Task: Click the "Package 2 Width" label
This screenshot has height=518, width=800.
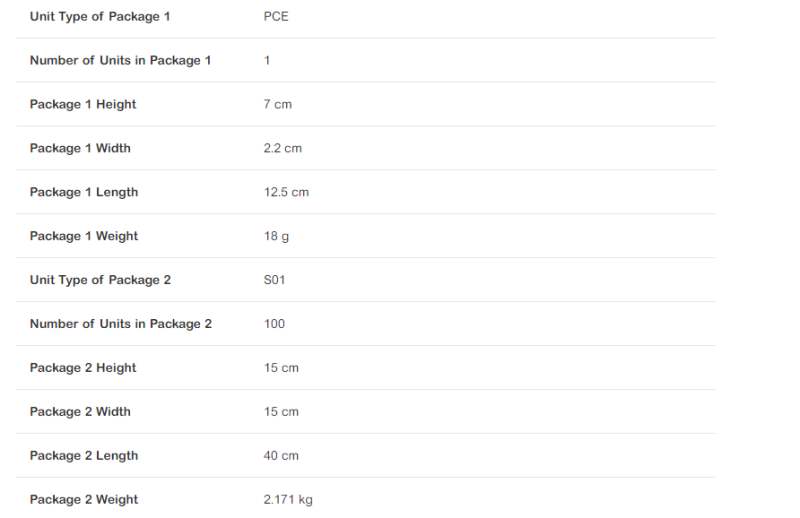Action: [80, 412]
